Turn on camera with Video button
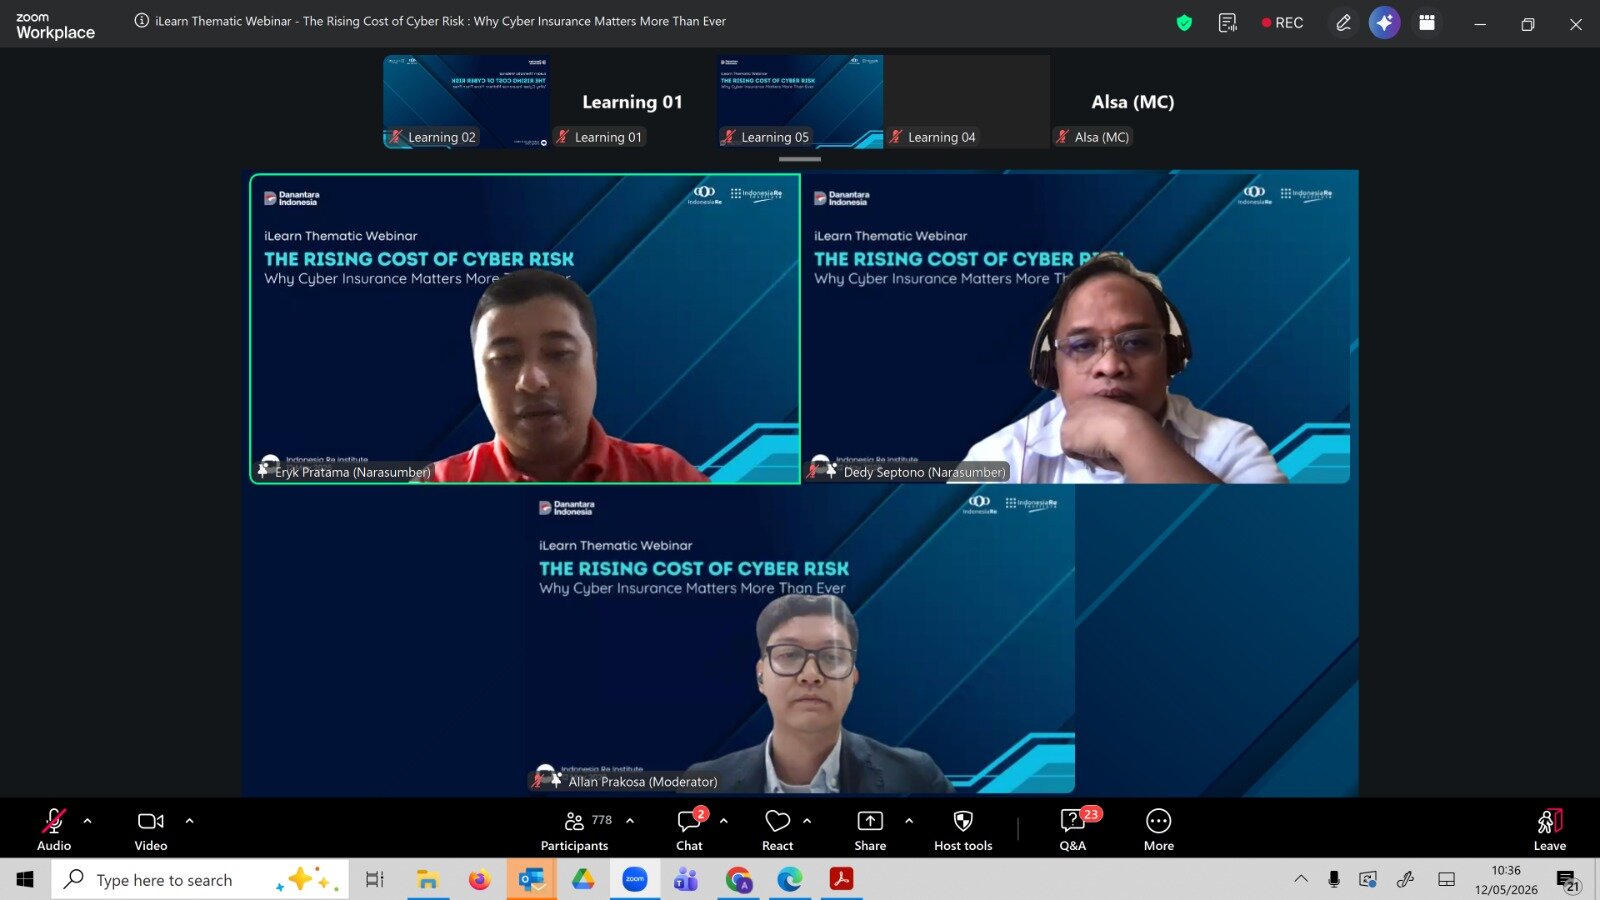 coord(151,830)
